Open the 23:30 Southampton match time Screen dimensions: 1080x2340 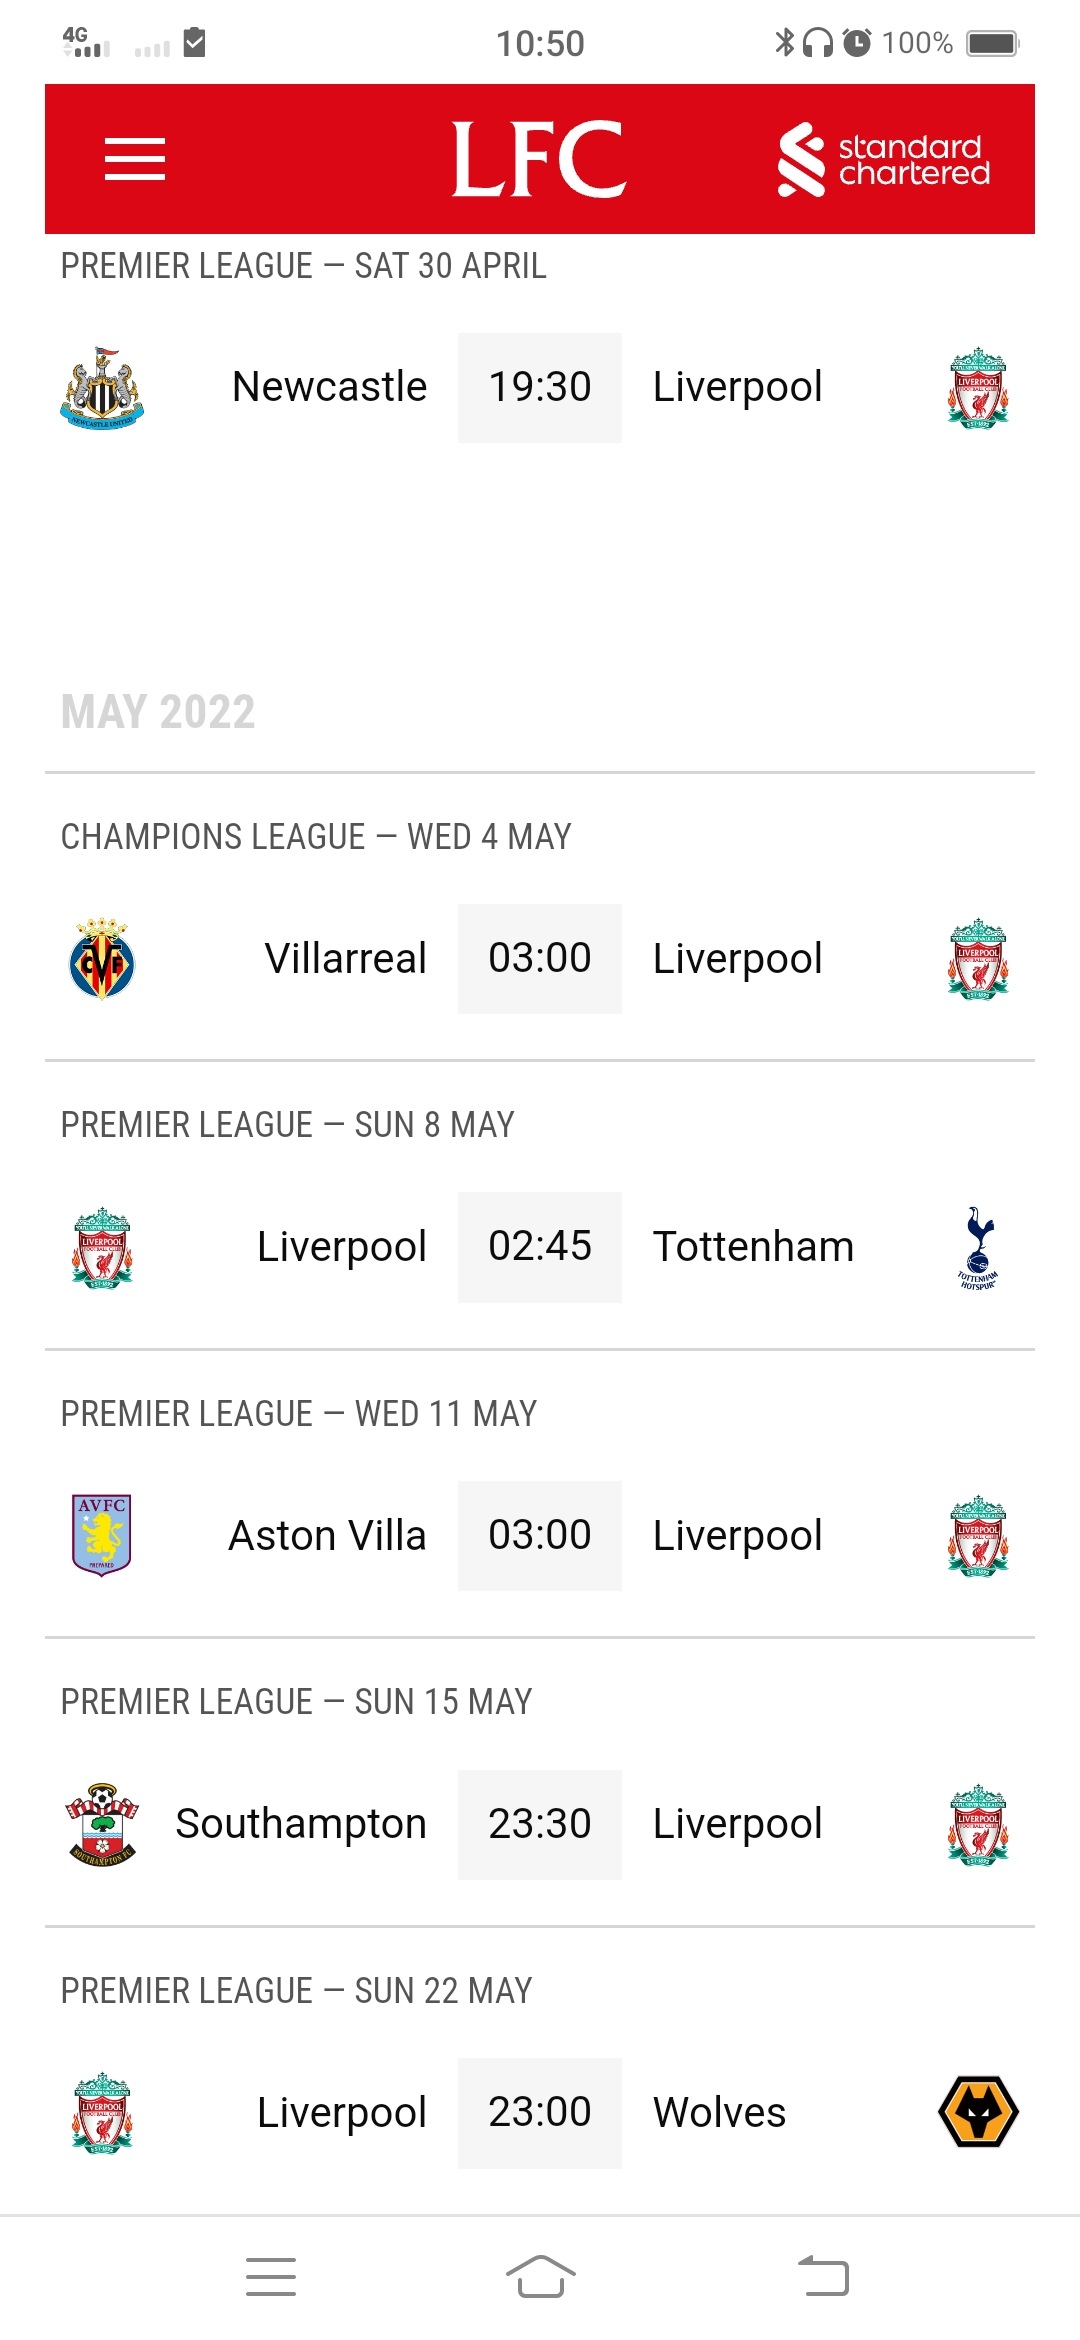tap(540, 1825)
